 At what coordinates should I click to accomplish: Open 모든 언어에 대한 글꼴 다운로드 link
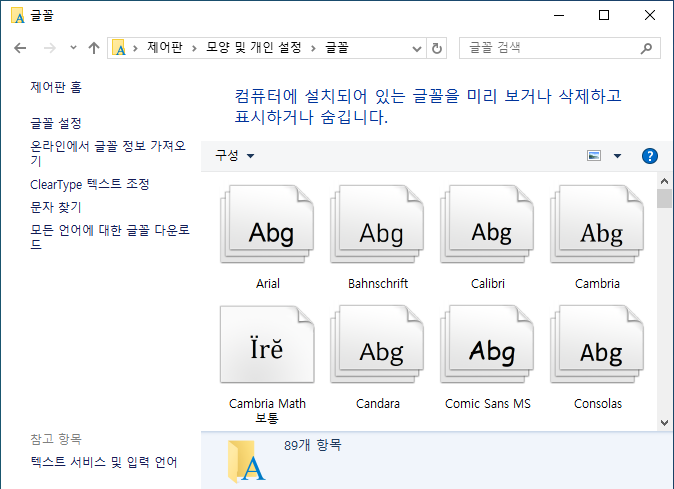[x=110, y=237]
